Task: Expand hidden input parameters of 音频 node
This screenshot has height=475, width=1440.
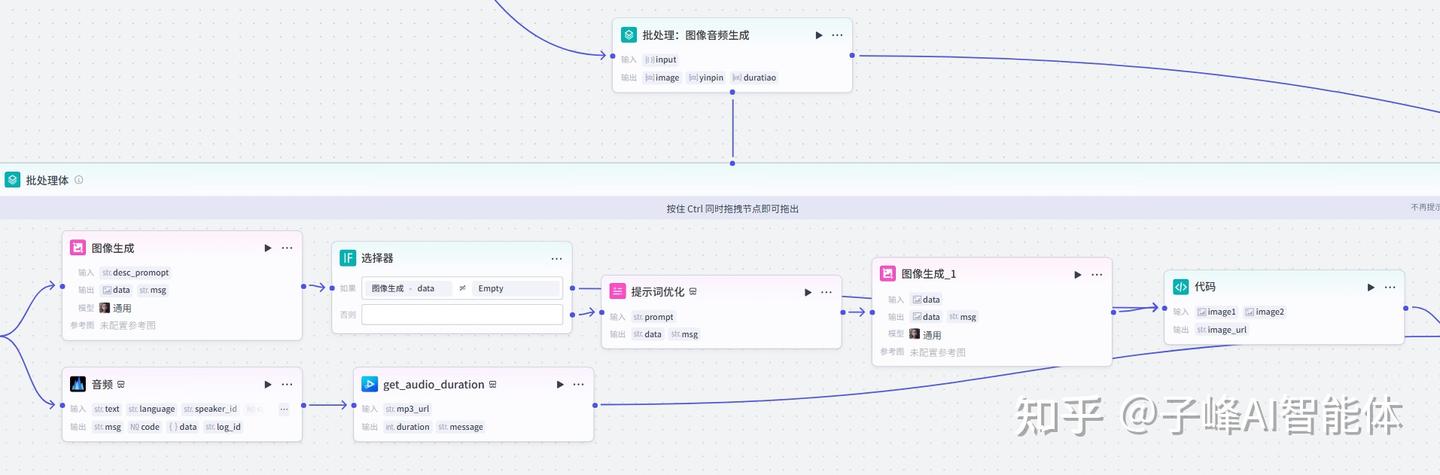Action: 284,409
